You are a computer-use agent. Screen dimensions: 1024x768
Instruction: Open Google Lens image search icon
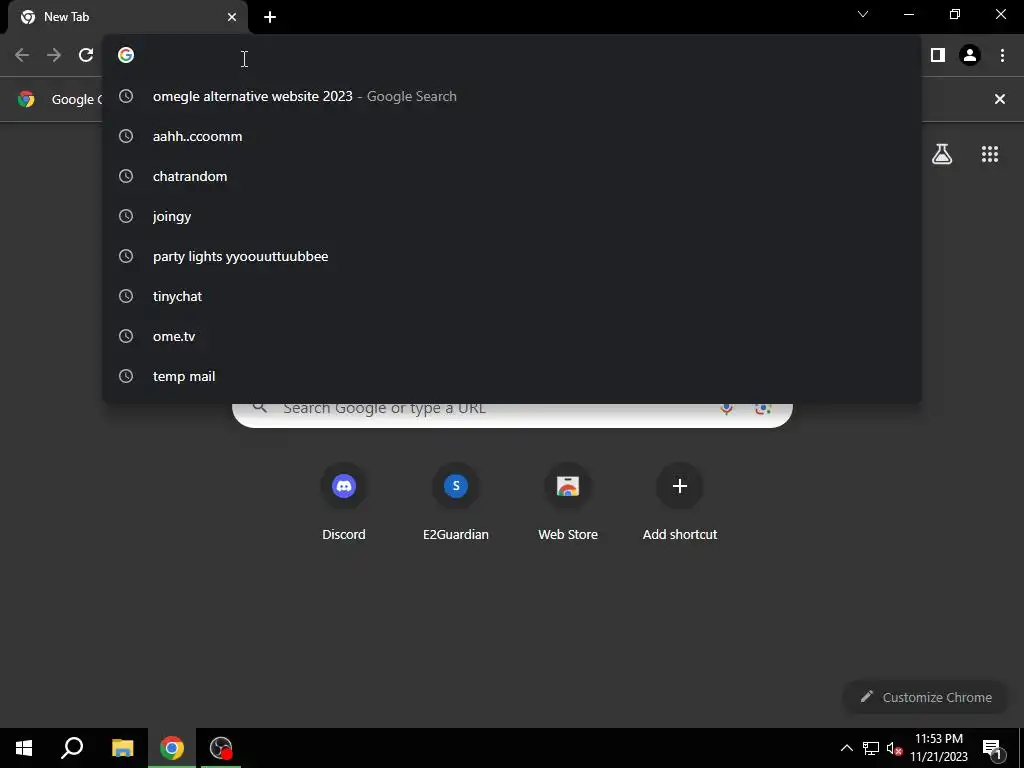763,409
